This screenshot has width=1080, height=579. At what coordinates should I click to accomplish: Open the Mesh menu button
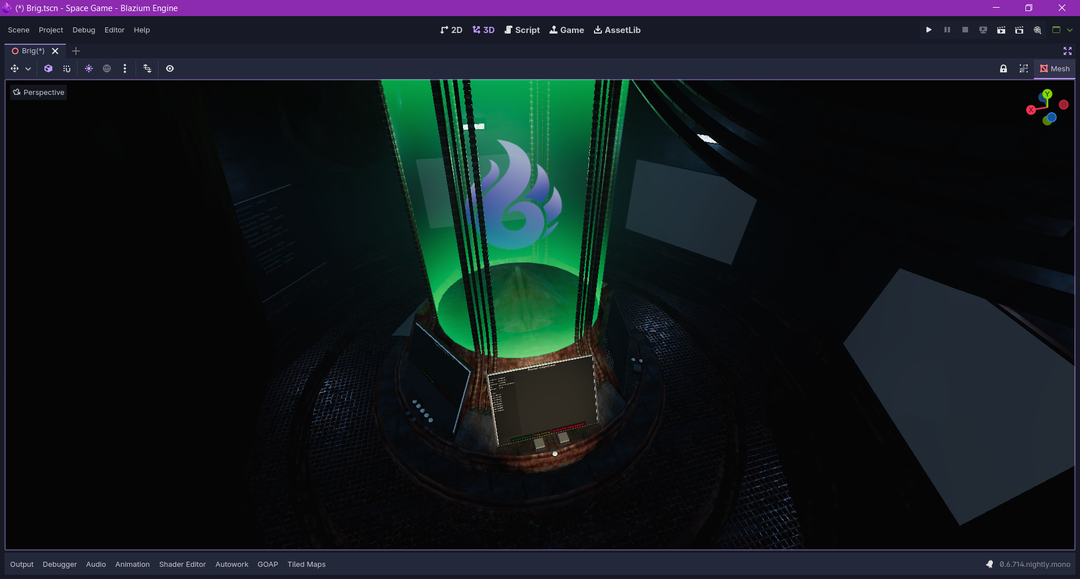pos(1055,69)
